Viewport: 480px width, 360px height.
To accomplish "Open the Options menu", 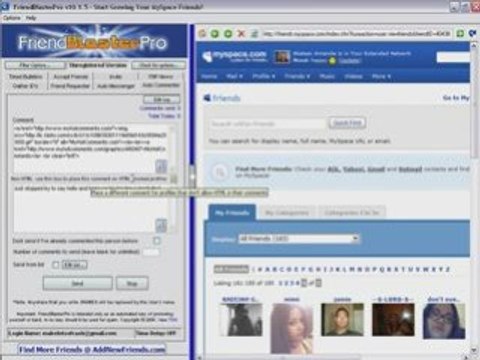I will tap(12, 18).
